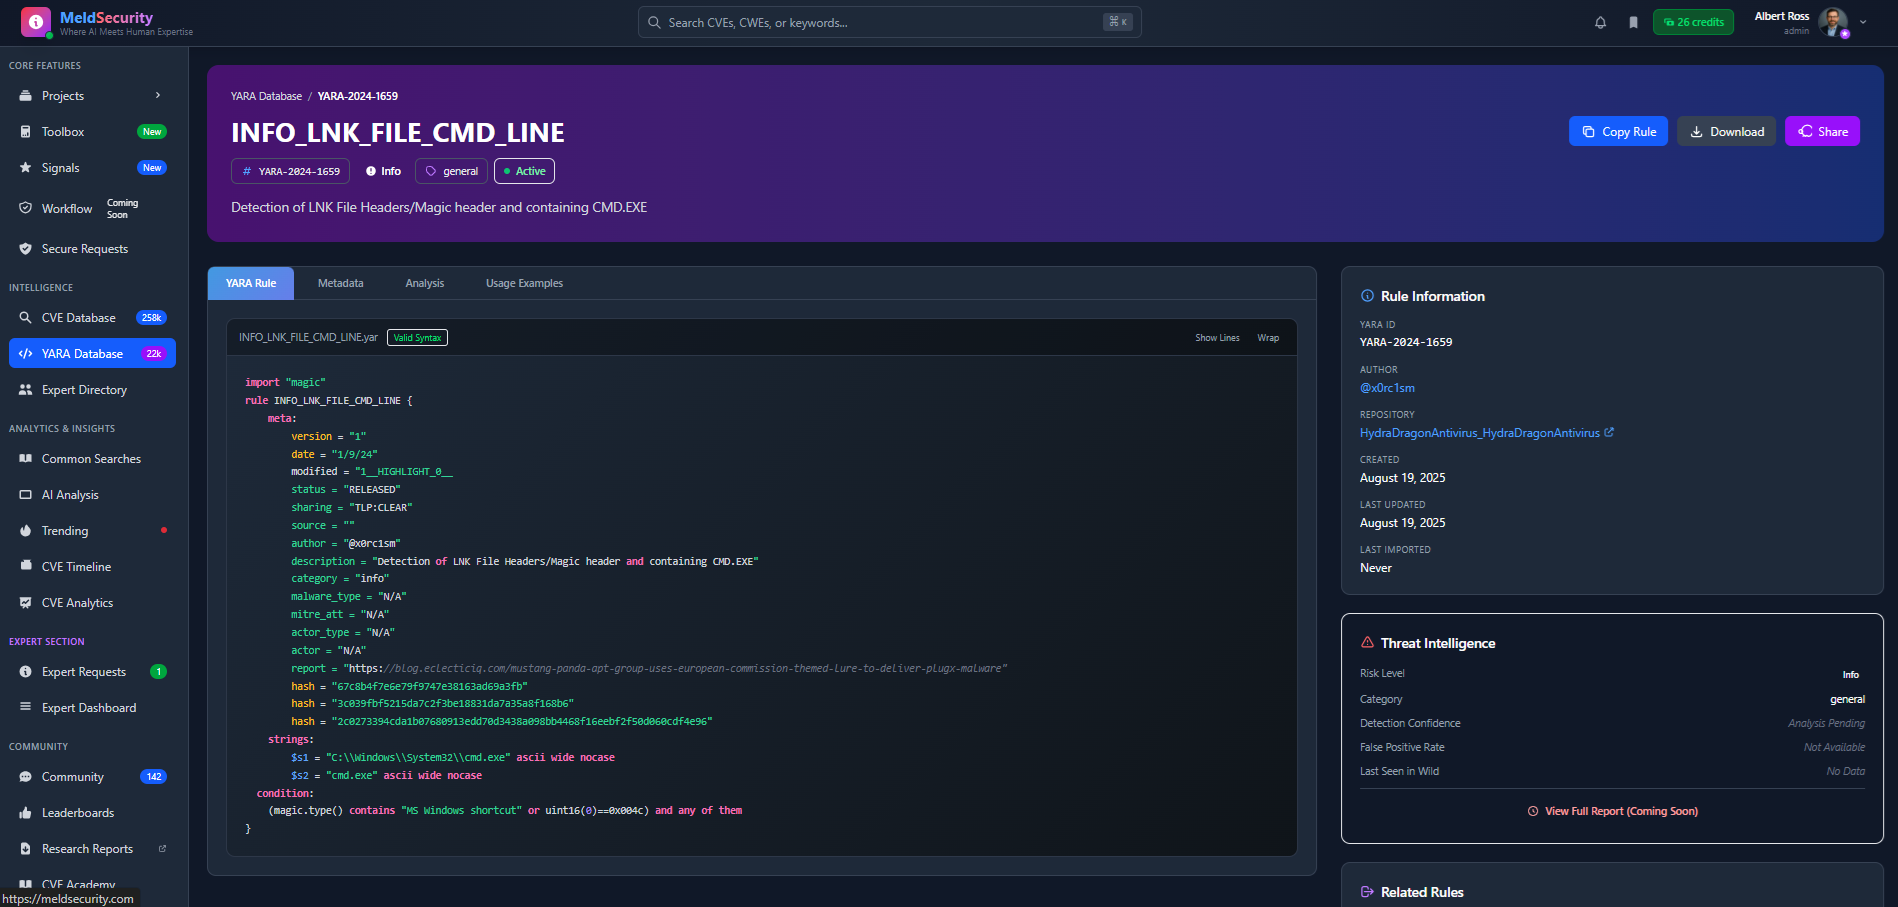Open the Expert Directory people icon

coord(25,389)
